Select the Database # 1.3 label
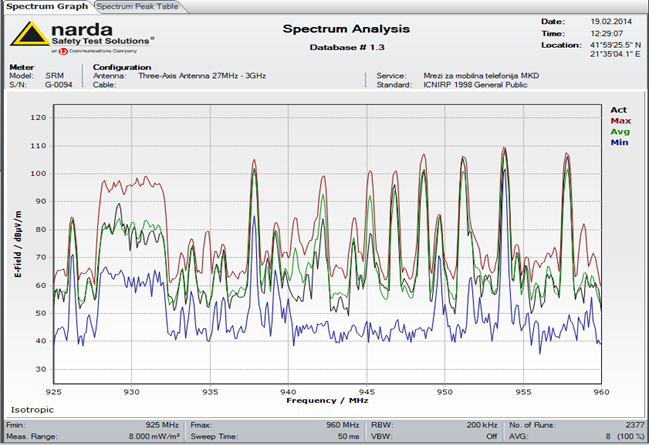This screenshot has height=445, width=649. pyautogui.click(x=346, y=46)
